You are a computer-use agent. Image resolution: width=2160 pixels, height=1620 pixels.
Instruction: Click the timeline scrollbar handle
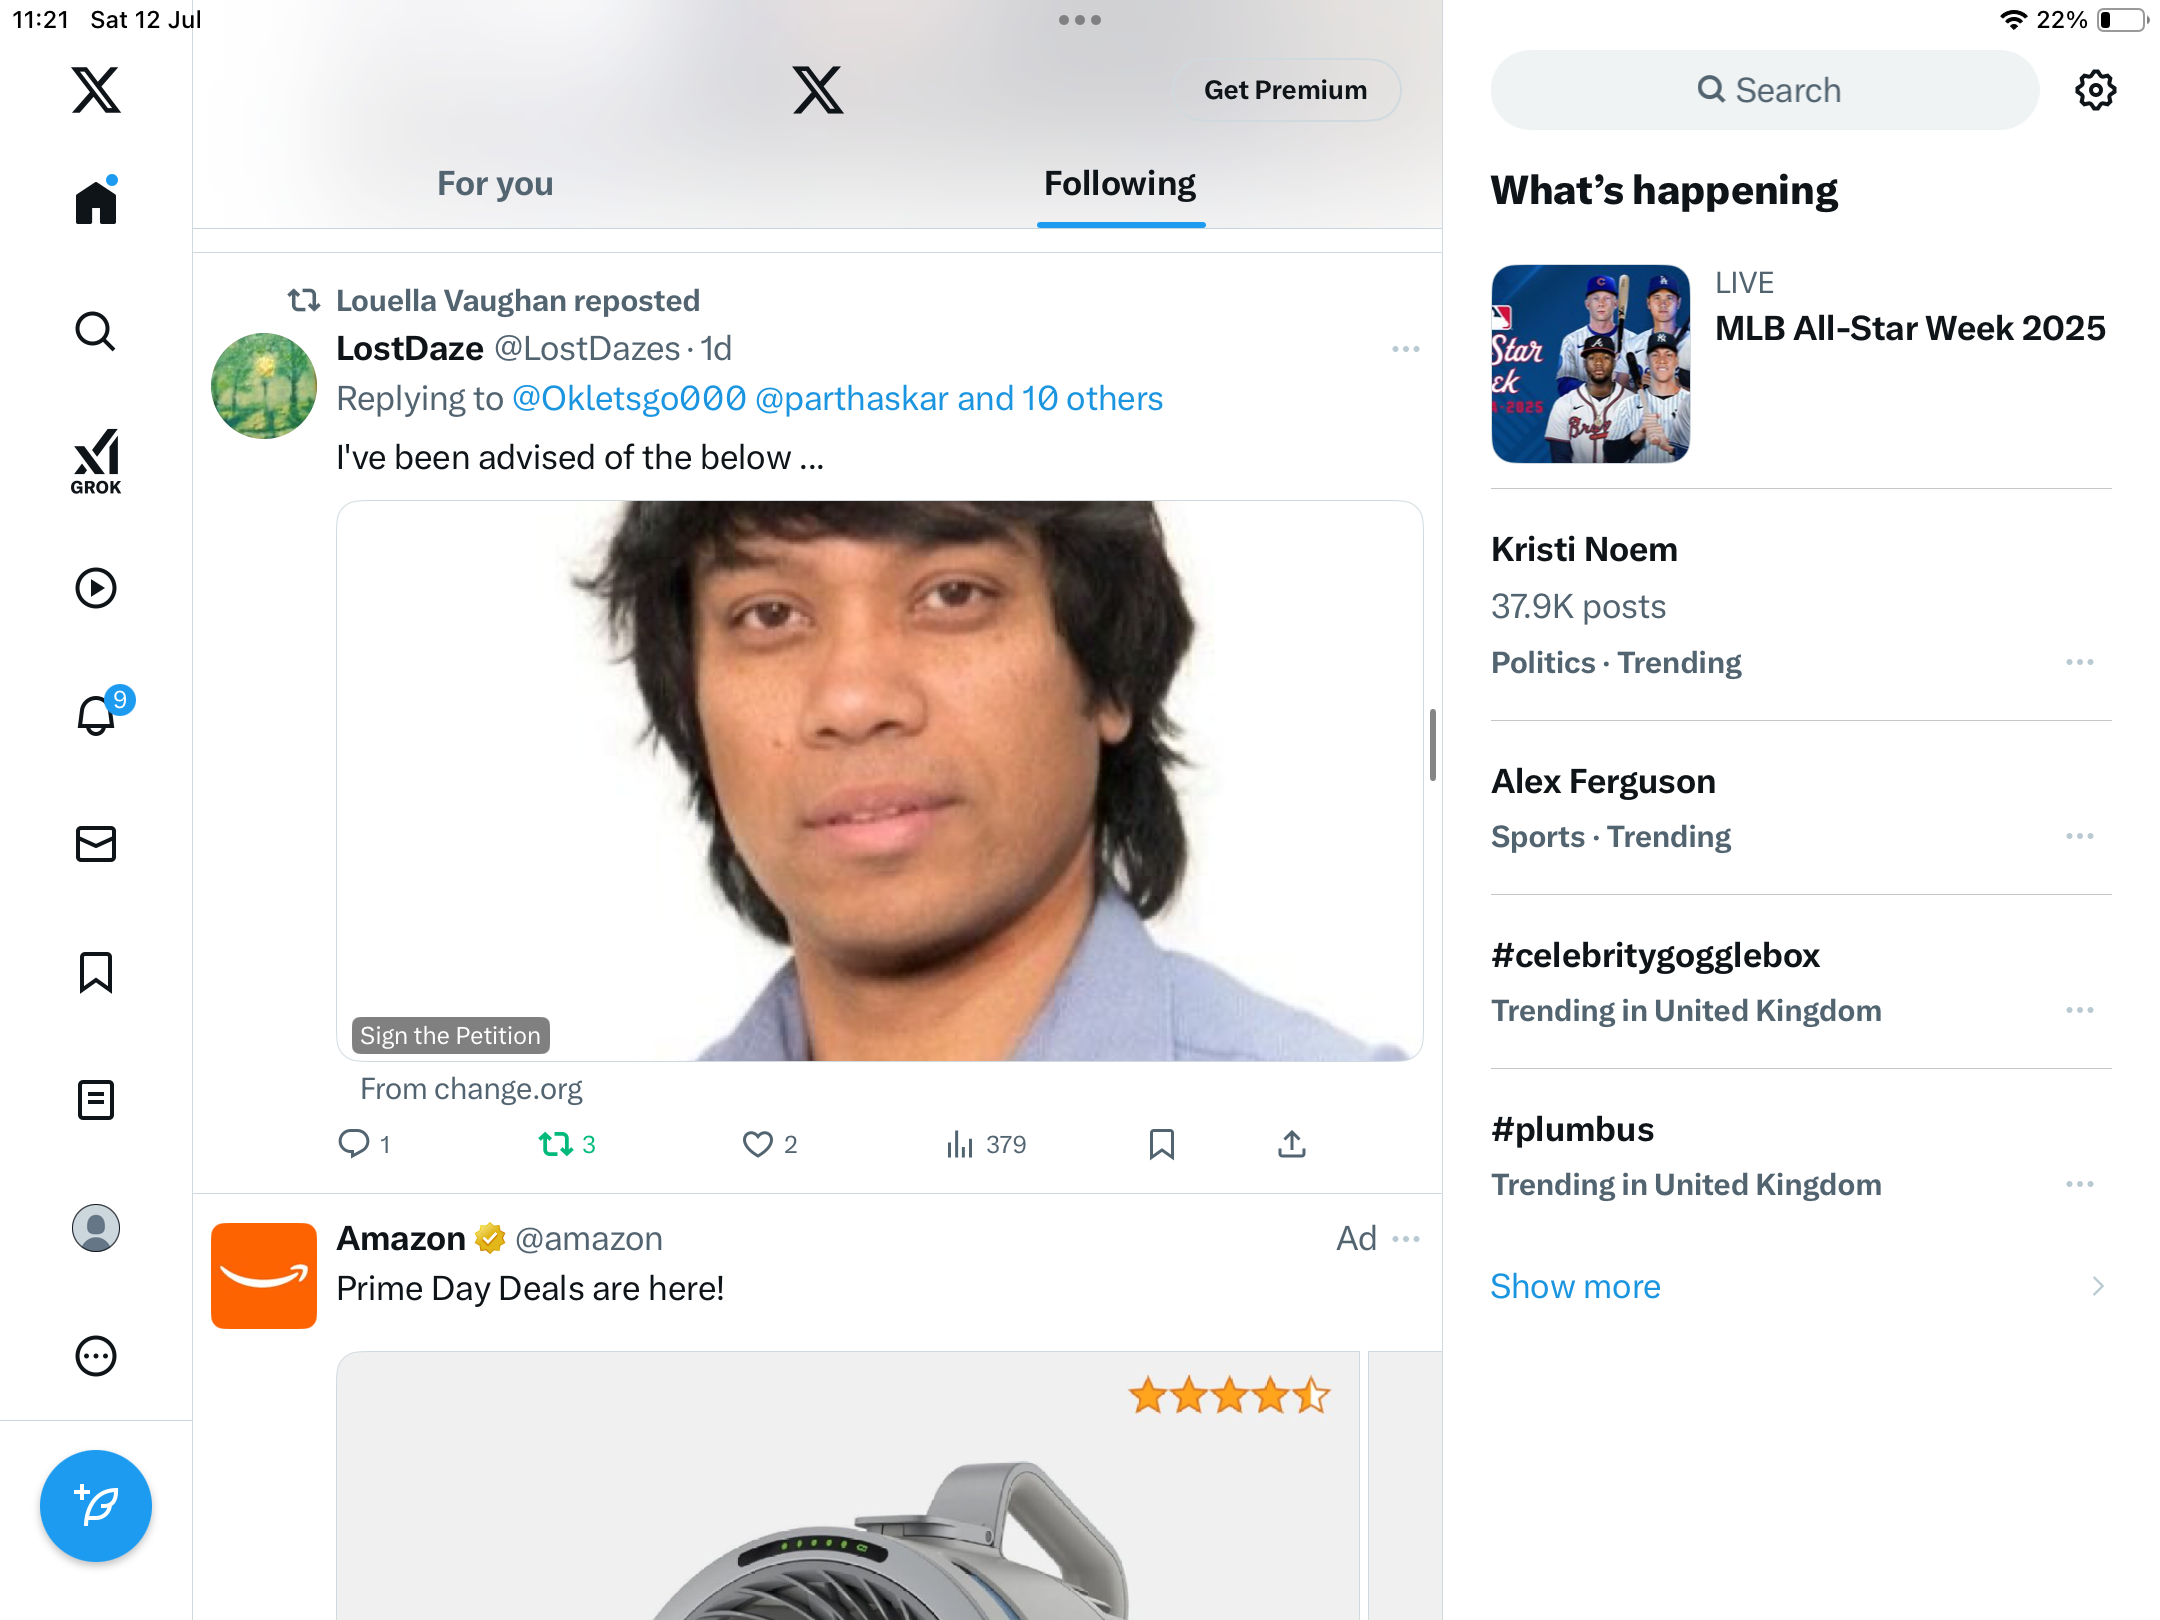coord(1432,745)
